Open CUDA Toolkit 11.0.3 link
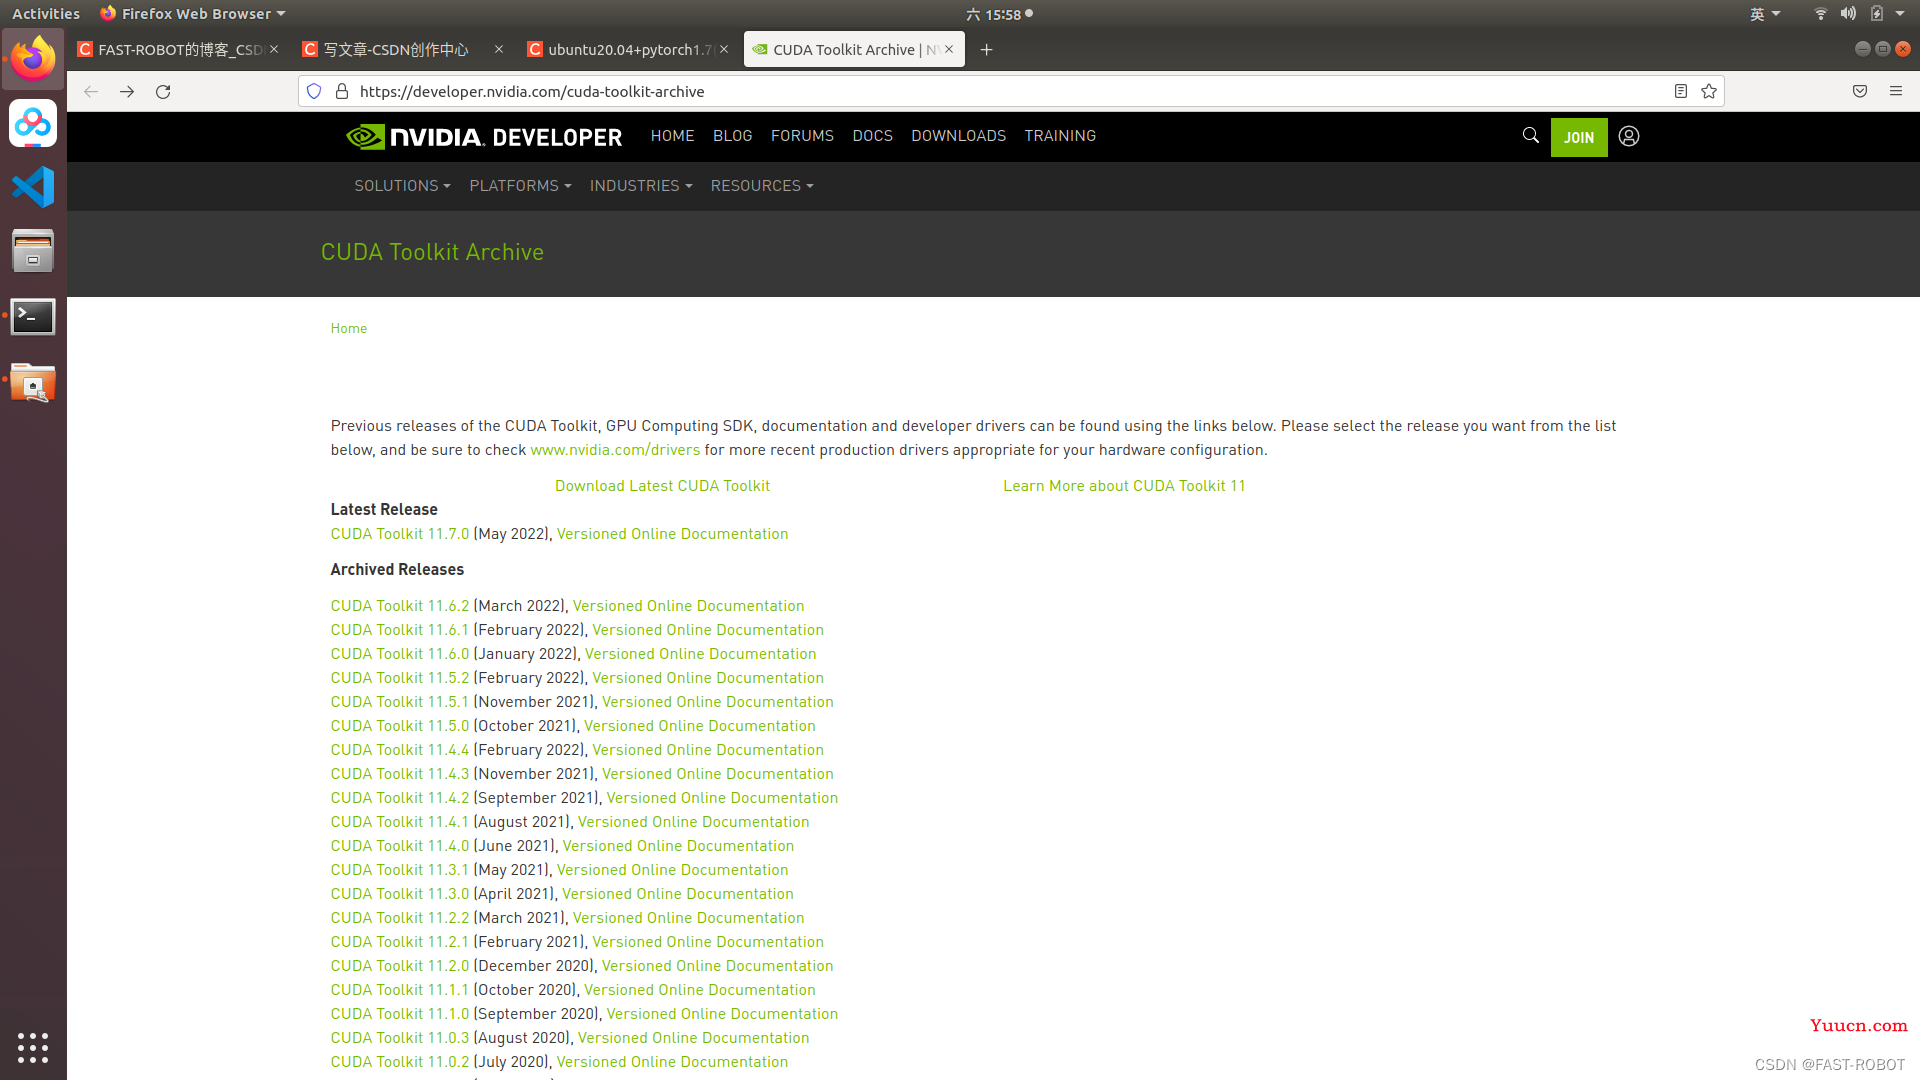 (400, 1038)
